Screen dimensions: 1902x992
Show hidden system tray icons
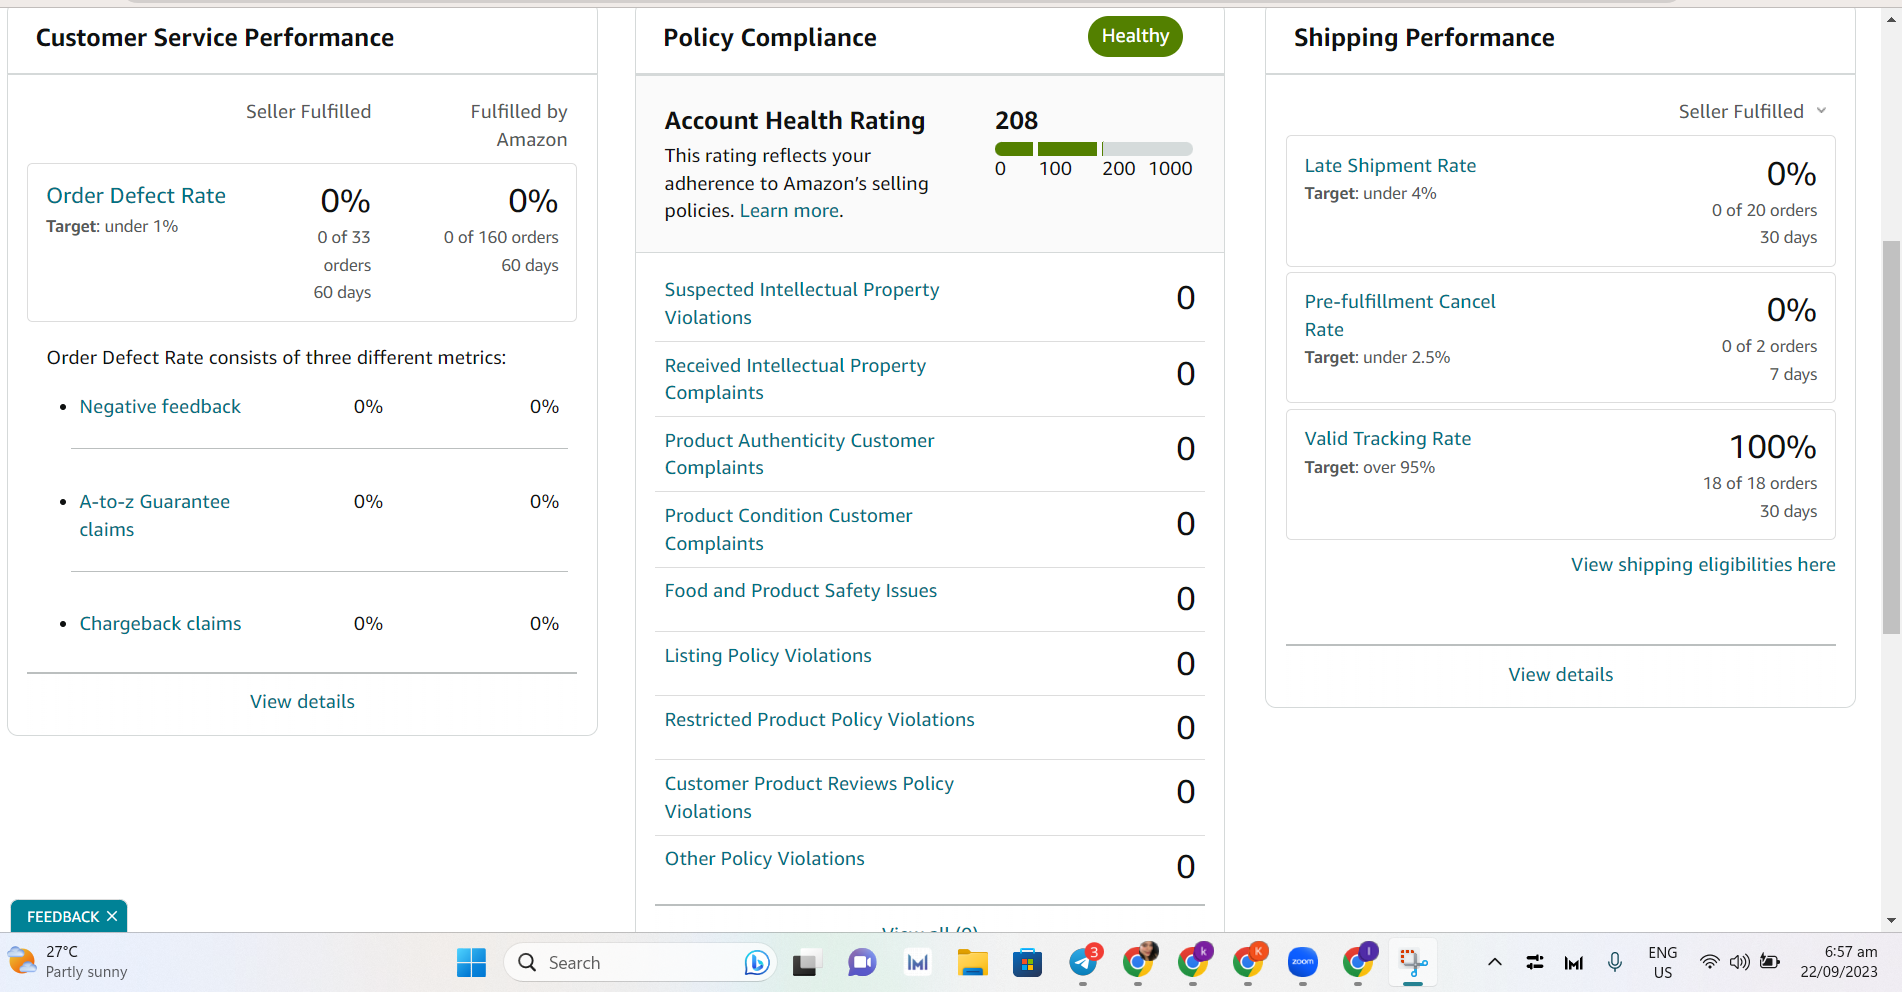point(1494,962)
